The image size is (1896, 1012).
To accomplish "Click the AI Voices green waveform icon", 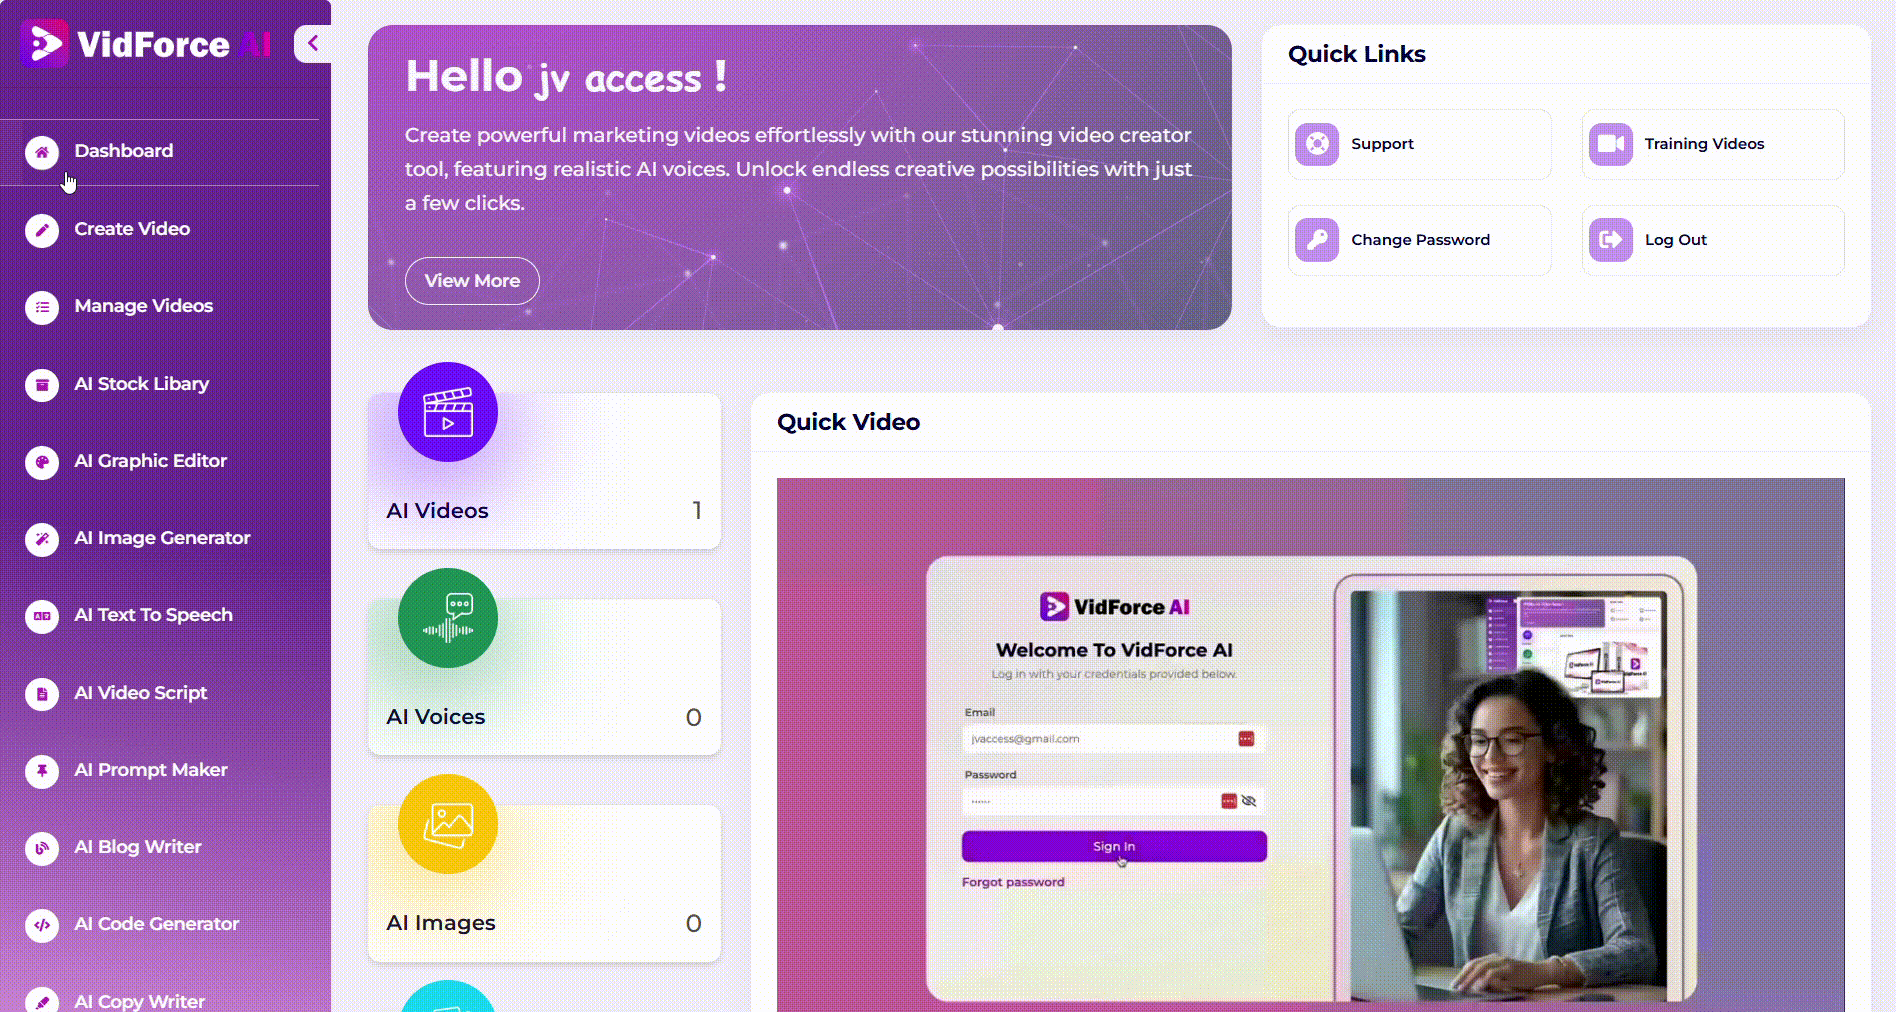I will [448, 618].
